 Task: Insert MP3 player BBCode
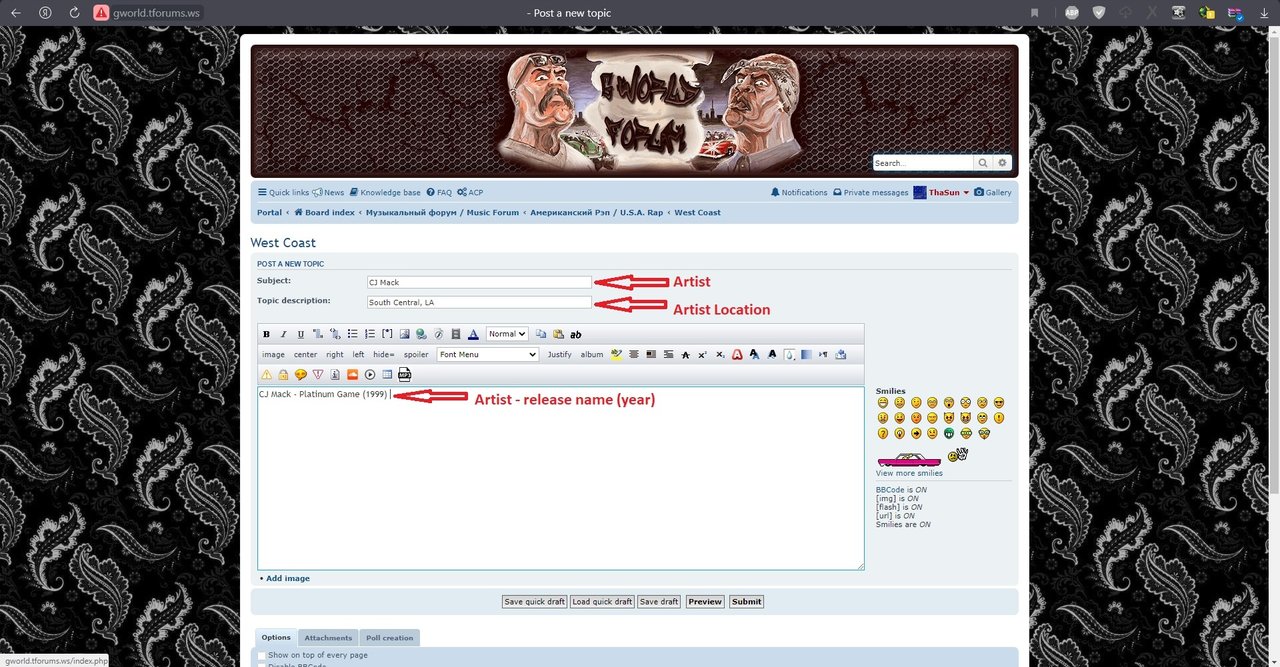(x=405, y=375)
